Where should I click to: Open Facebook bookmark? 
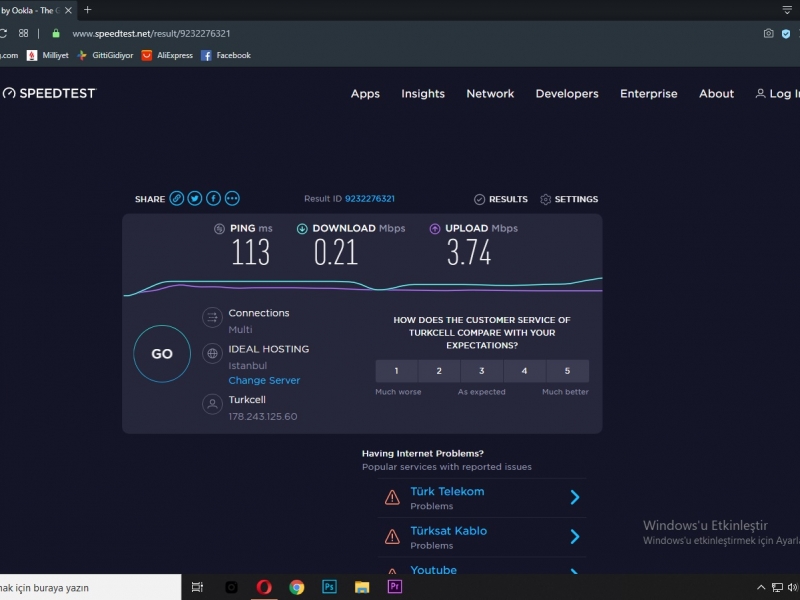point(226,56)
